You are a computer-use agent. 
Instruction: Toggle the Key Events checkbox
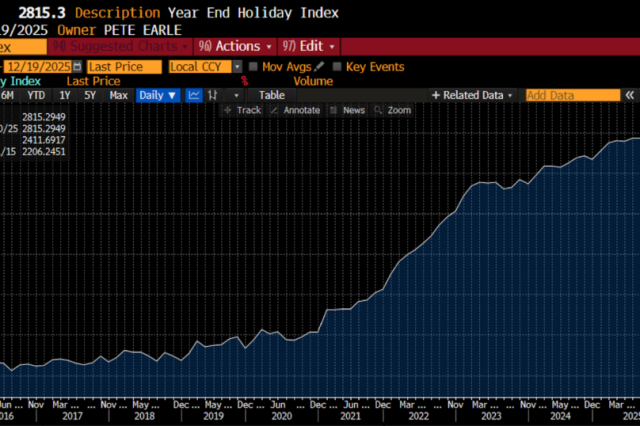click(x=337, y=67)
